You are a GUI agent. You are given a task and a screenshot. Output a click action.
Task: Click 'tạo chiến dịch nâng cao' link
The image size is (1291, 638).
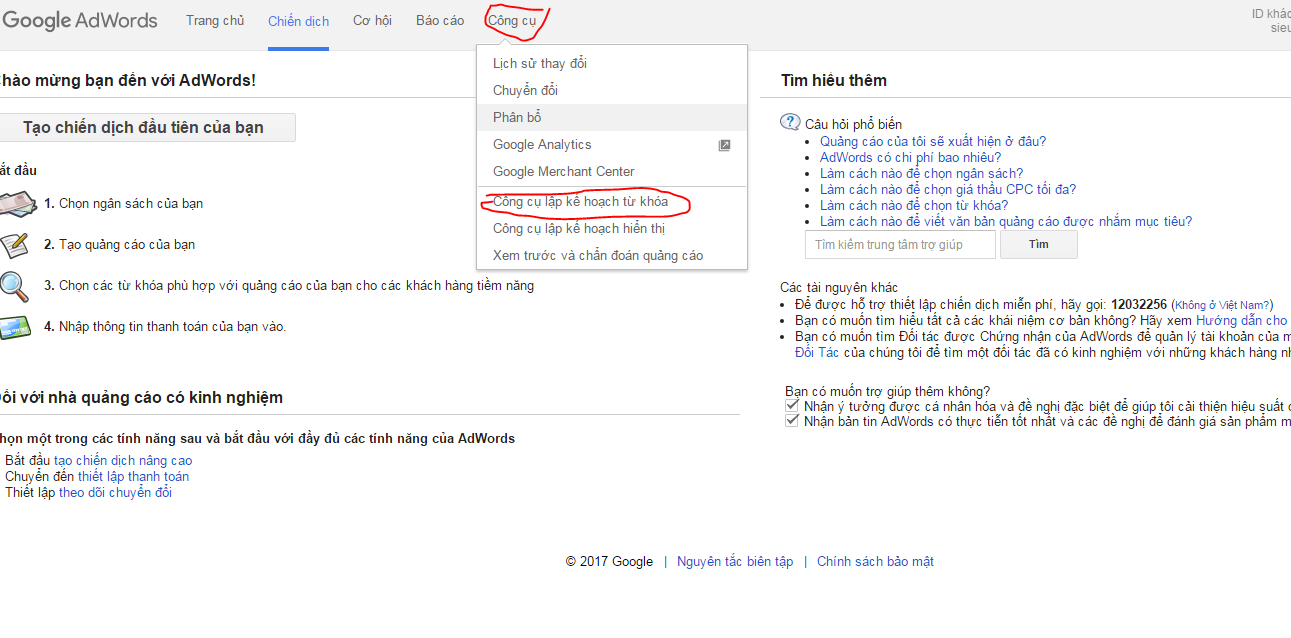[123, 460]
